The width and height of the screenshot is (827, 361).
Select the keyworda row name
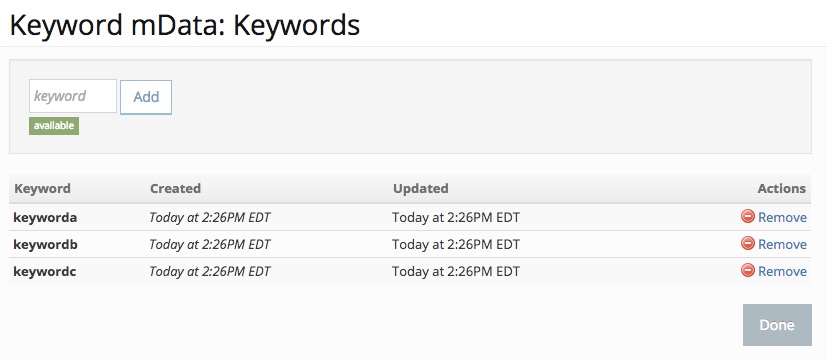coord(45,217)
